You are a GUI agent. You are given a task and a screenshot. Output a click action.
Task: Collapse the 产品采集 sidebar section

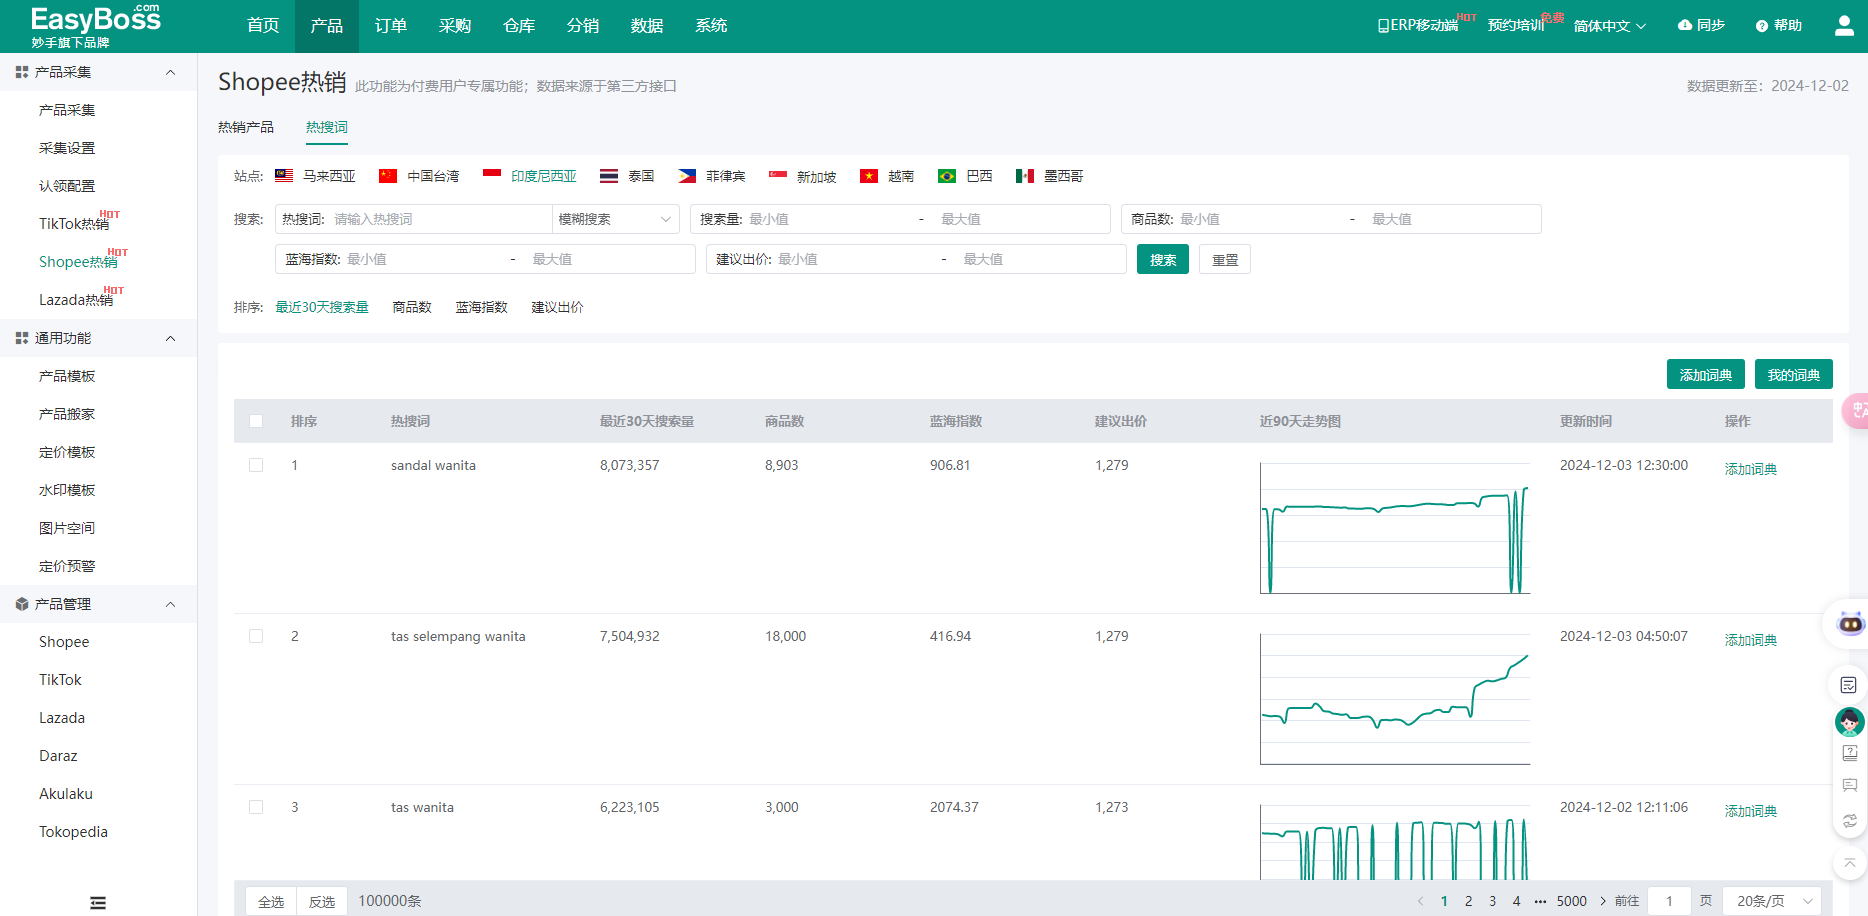click(x=170, y=72)
